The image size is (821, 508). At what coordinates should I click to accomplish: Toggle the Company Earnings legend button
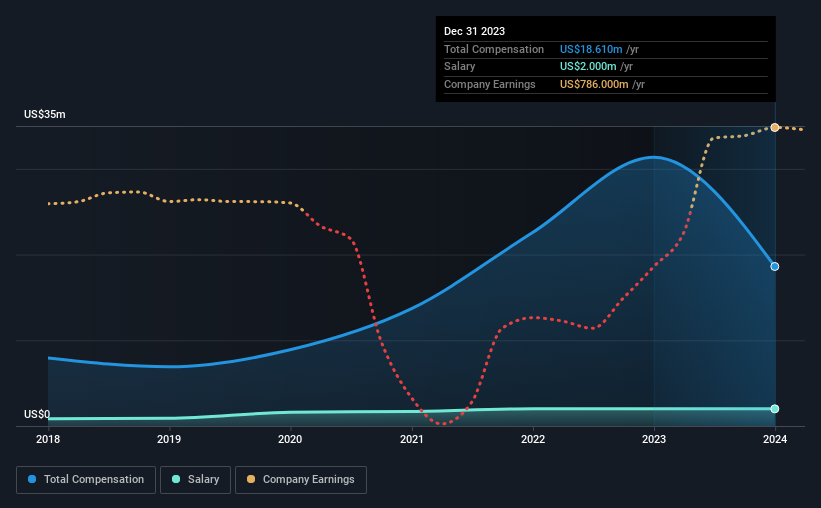(x=301, y=480)
